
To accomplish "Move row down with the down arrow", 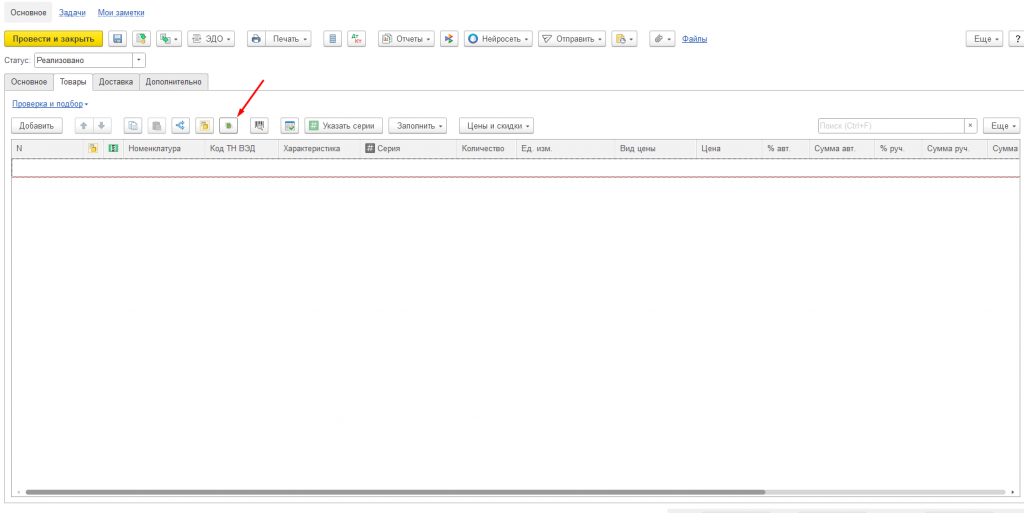I will point(101,125).
